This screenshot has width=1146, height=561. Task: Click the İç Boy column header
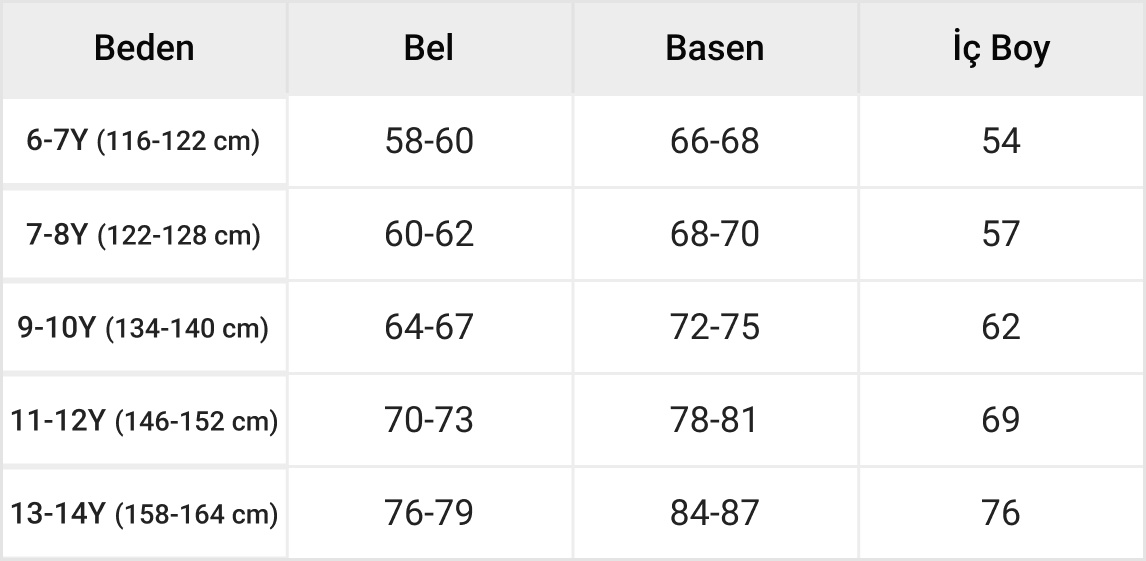click(x=1000, y=48)
